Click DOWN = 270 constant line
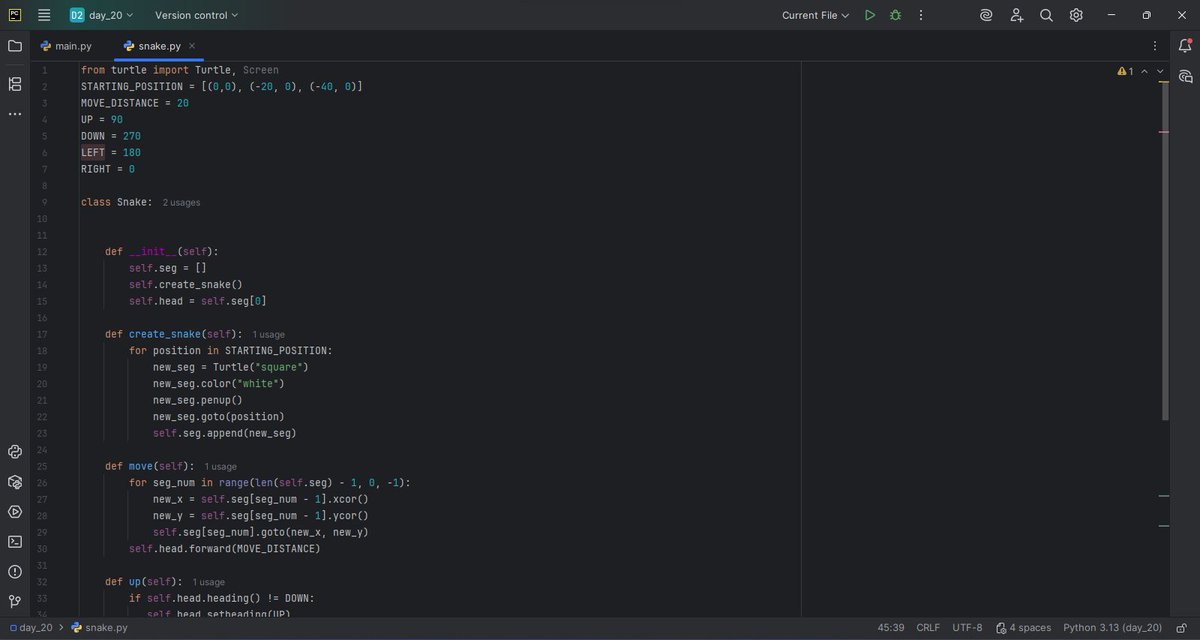 coord(111,136)
